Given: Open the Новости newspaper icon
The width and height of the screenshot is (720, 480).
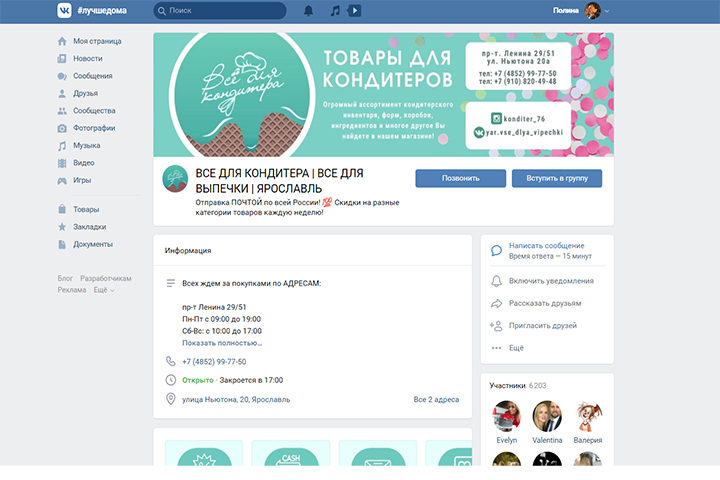Looking at the screenshot, I should pos(62,59).
